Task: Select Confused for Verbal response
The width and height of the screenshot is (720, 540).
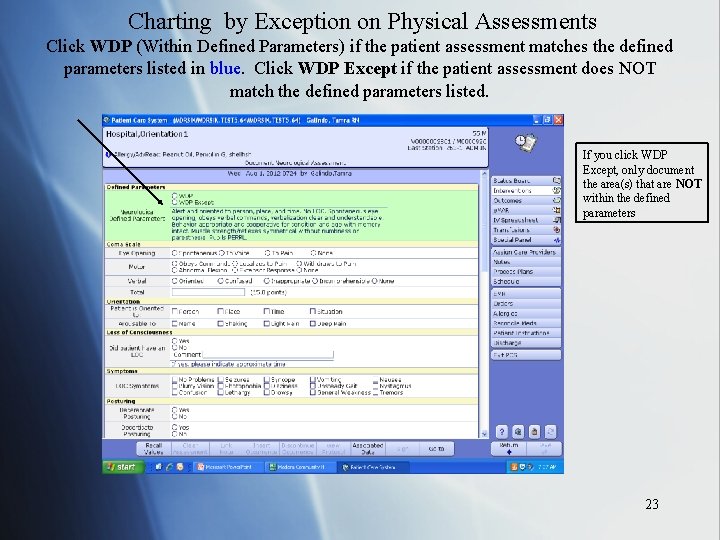Action: pos(220,281)
